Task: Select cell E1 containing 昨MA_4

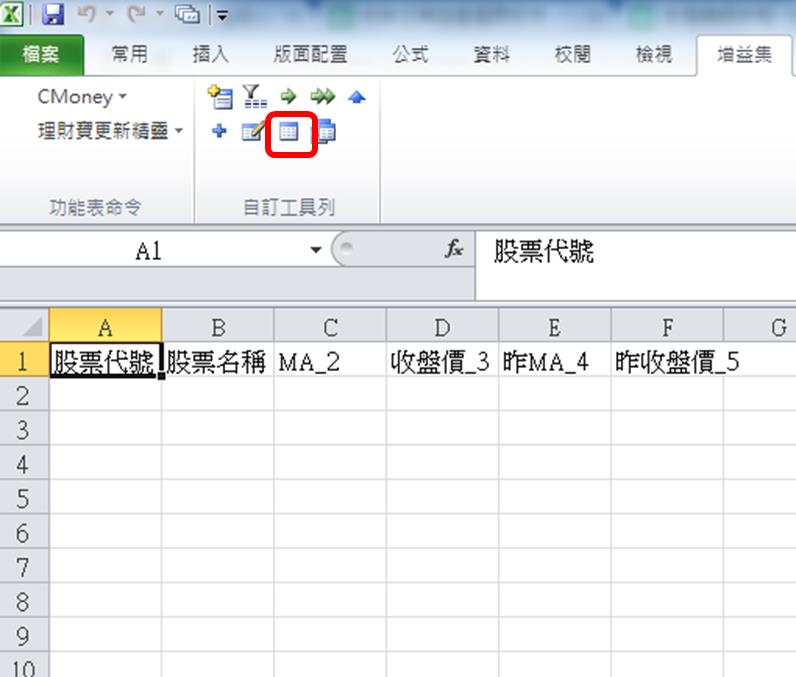Action: click(555, 361)
